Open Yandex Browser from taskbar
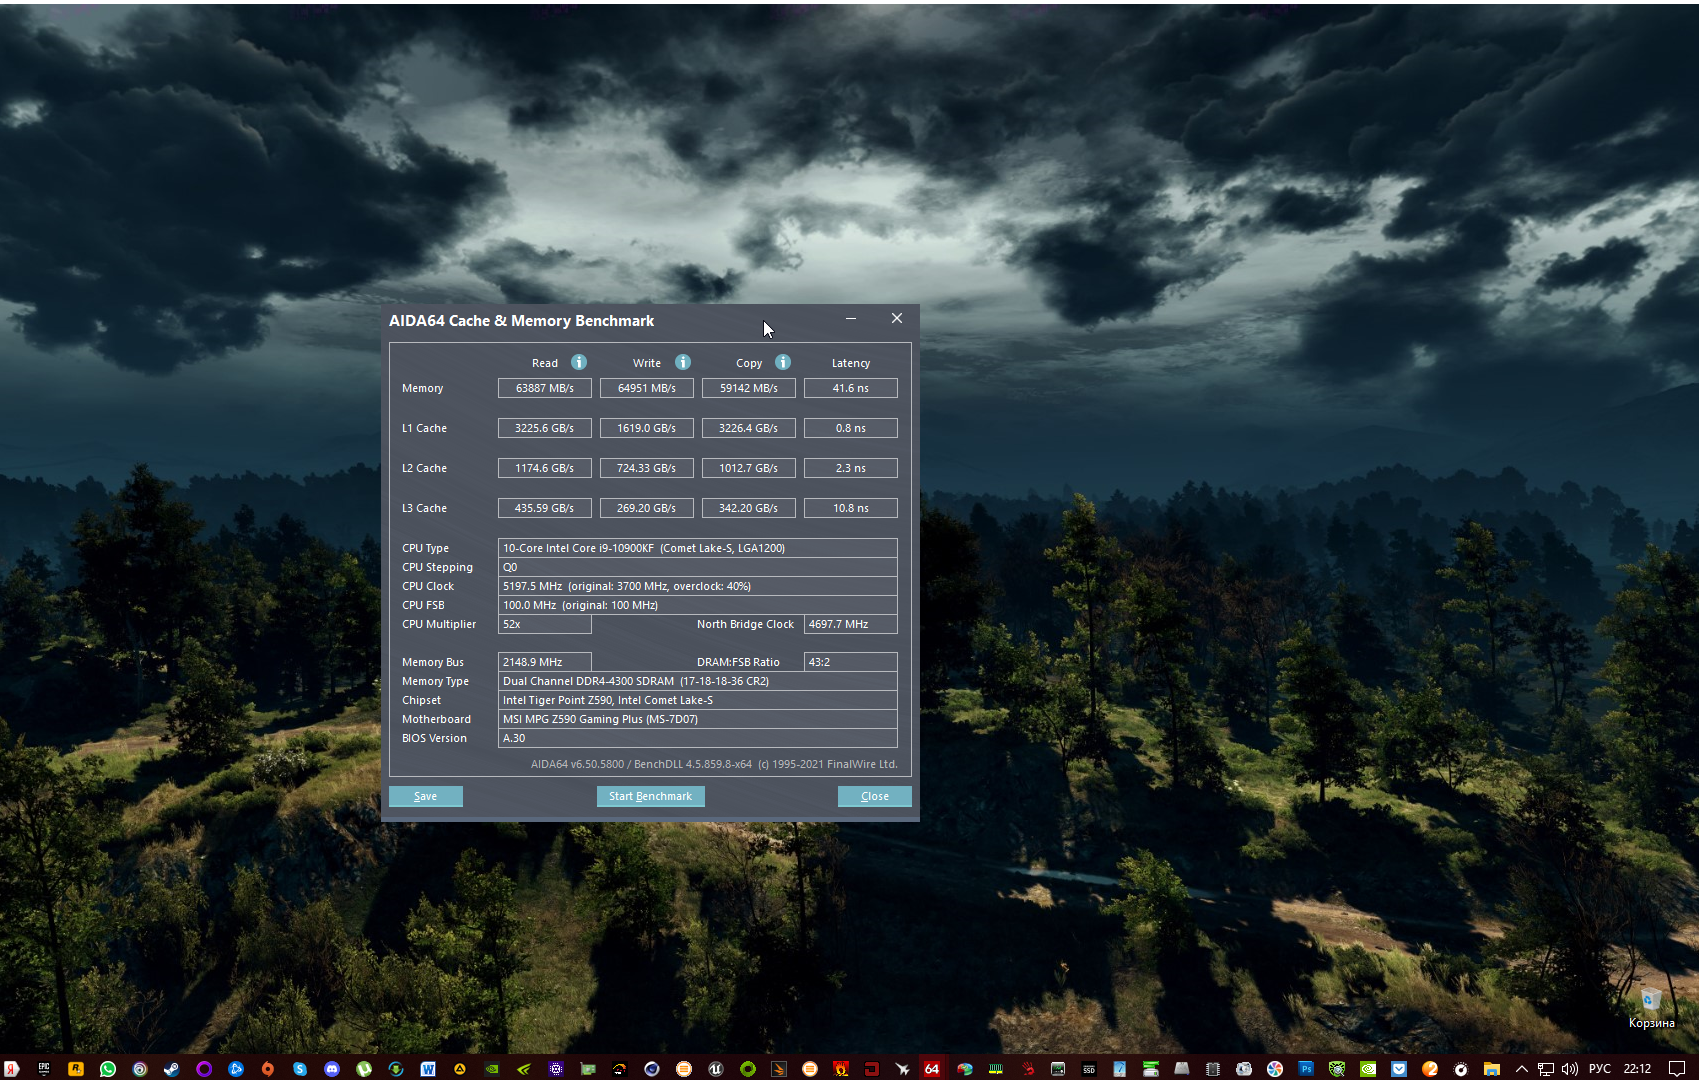This screenshot has height=1080, width=1699. click(12, 1069)
